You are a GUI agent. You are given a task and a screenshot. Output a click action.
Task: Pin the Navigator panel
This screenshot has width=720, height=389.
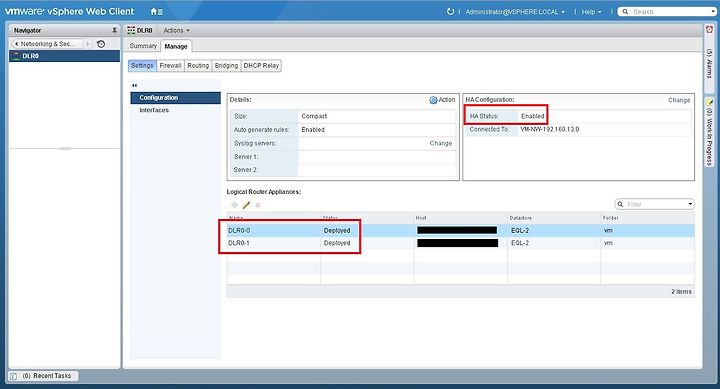coord(114,30)
